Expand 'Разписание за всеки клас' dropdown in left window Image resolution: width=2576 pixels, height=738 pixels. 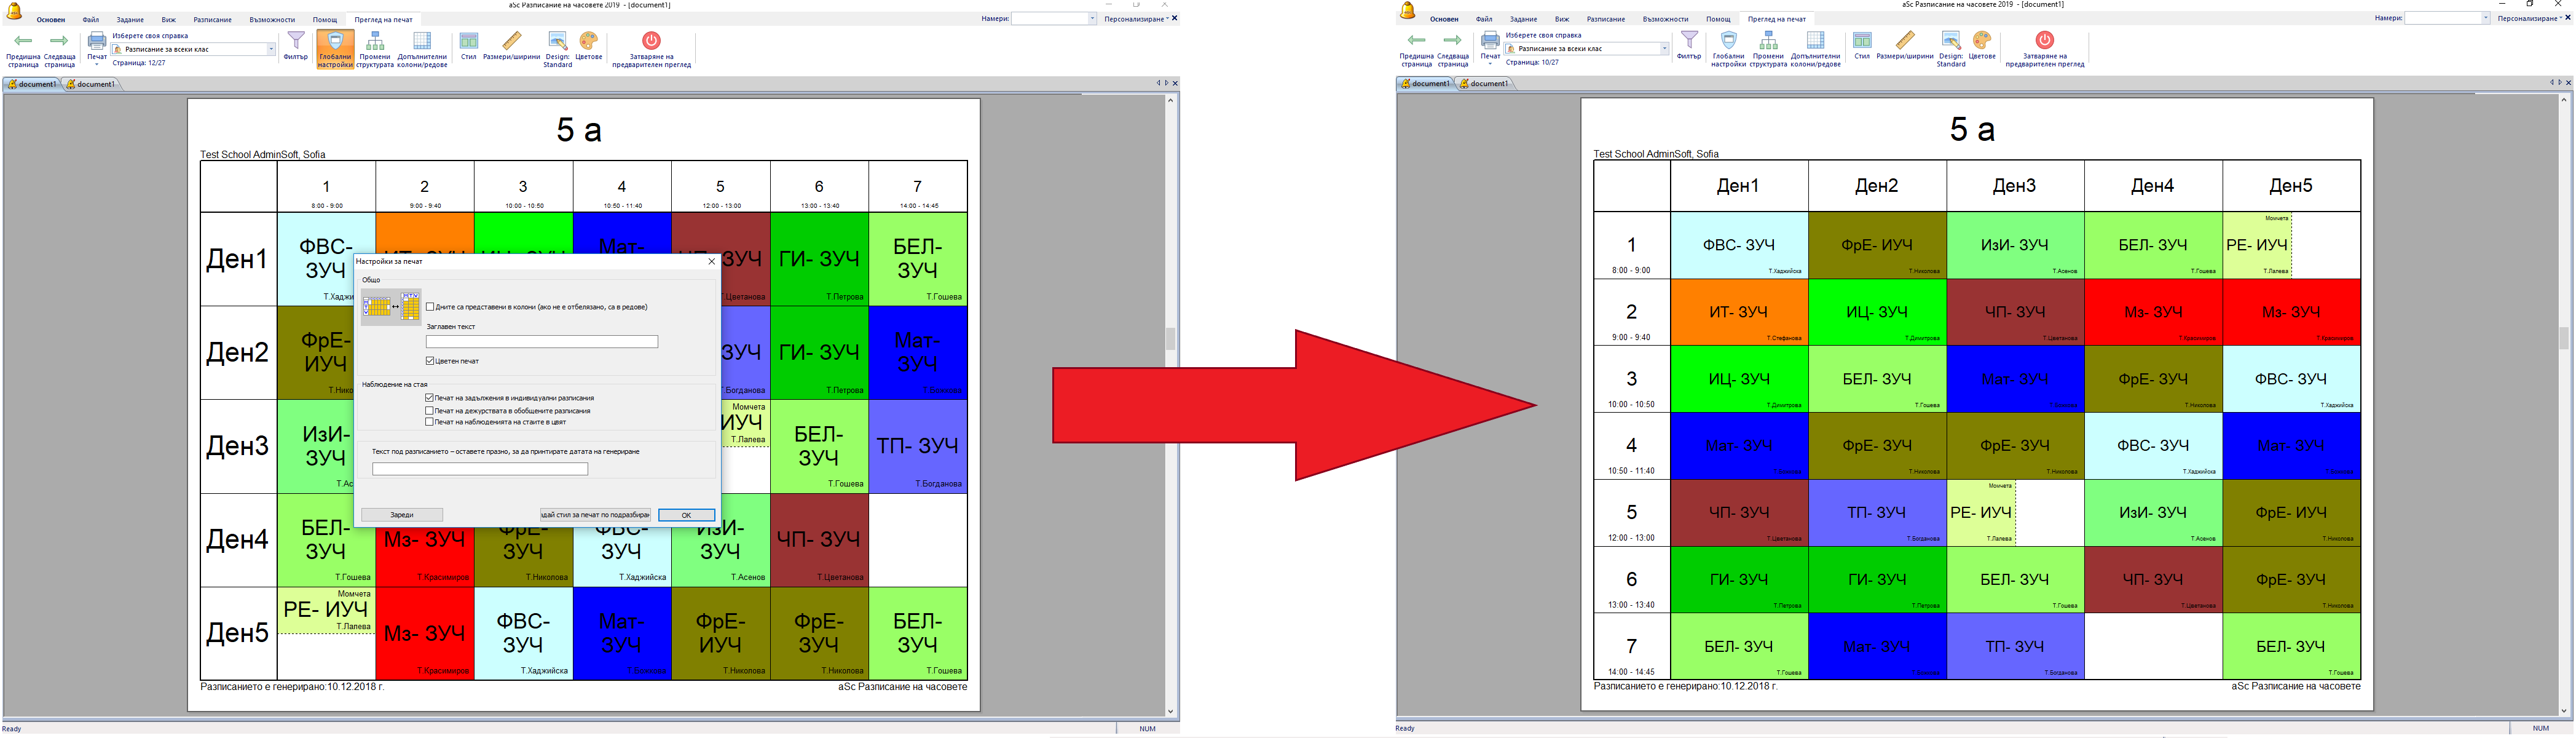click(x=270, y=49)
